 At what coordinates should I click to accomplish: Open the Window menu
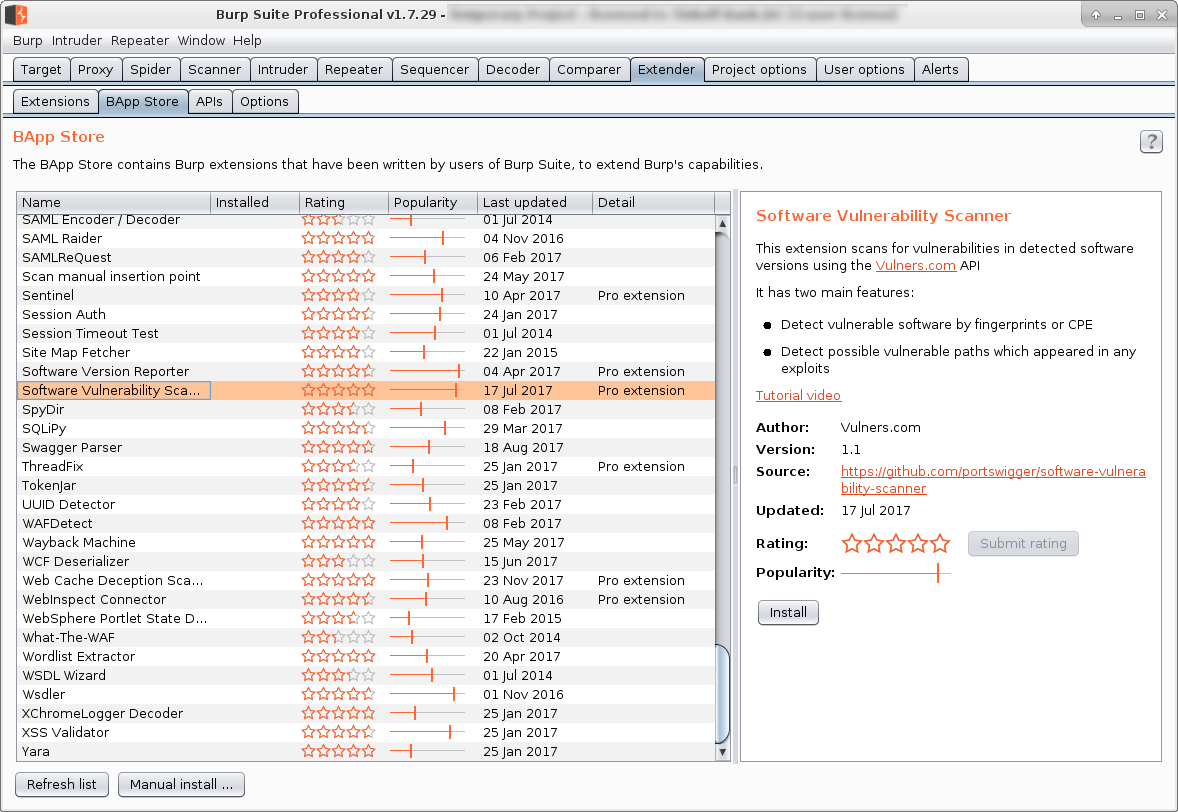click(201, 41)
